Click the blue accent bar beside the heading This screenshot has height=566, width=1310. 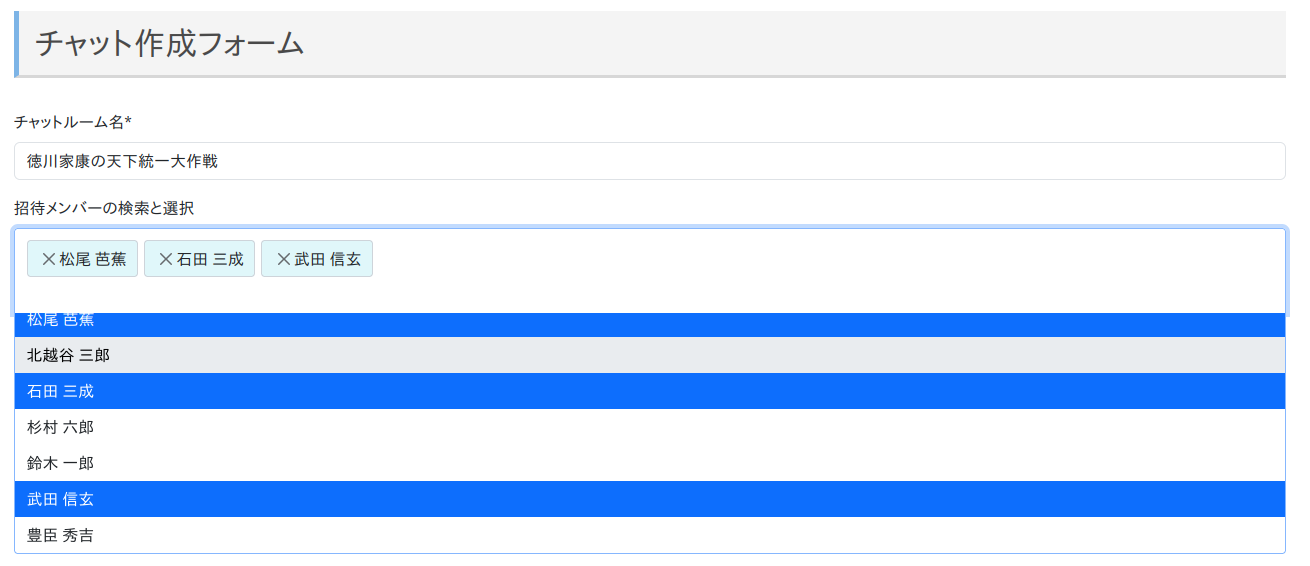[x=16, y=43]
